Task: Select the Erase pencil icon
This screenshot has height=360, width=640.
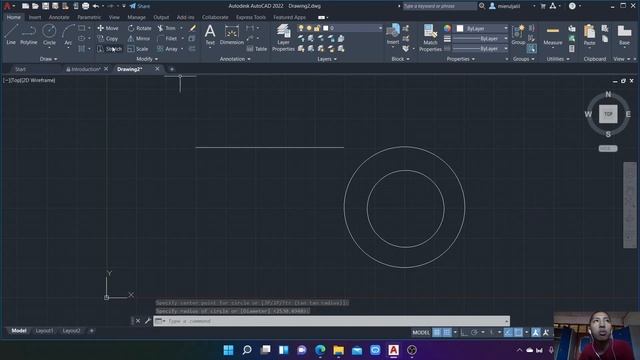Action: [x=192, y=28]
